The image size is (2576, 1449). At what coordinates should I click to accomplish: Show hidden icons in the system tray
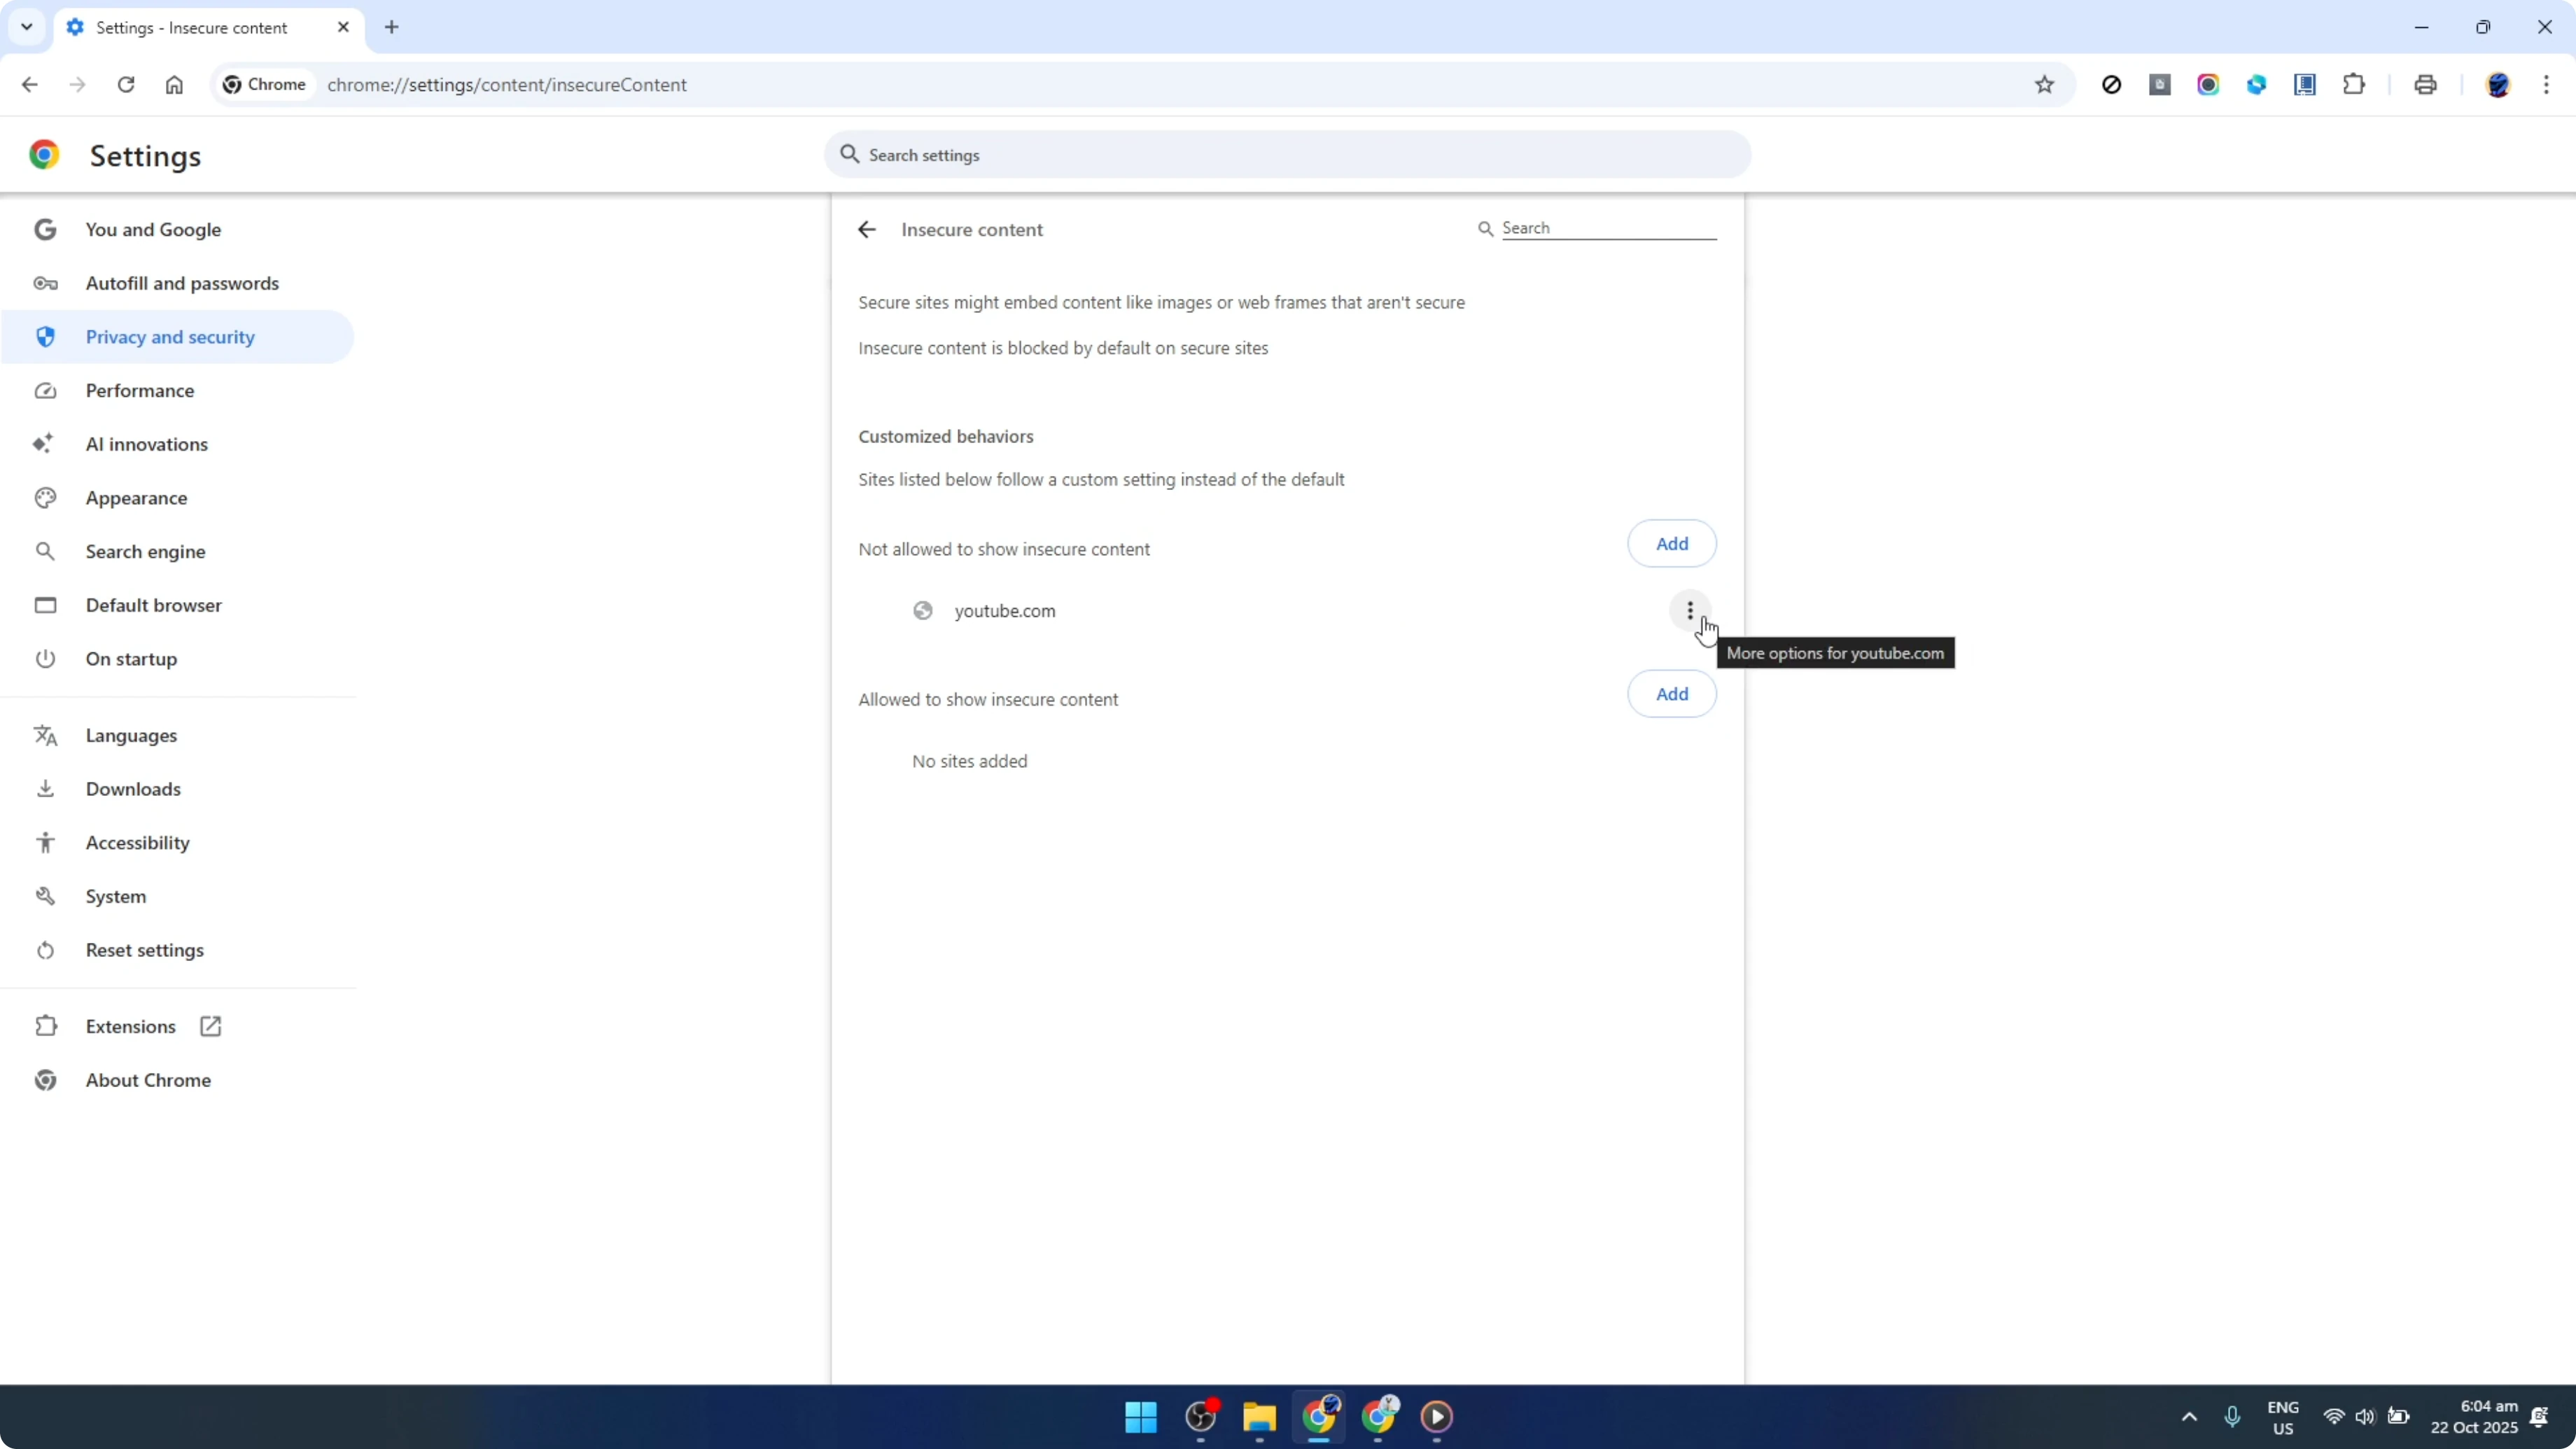pyautogui.click(x=2190, y=1417)
